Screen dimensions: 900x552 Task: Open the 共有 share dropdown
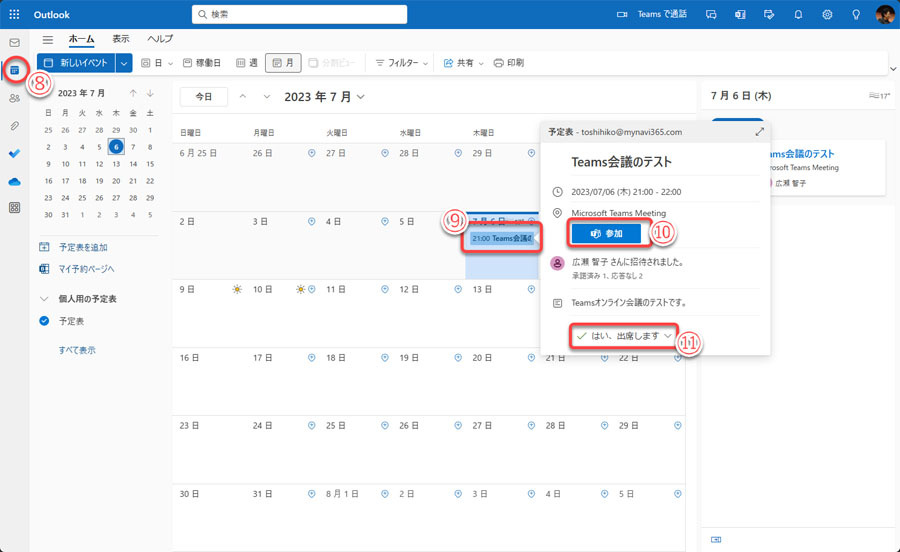click(x=463, y=63)
